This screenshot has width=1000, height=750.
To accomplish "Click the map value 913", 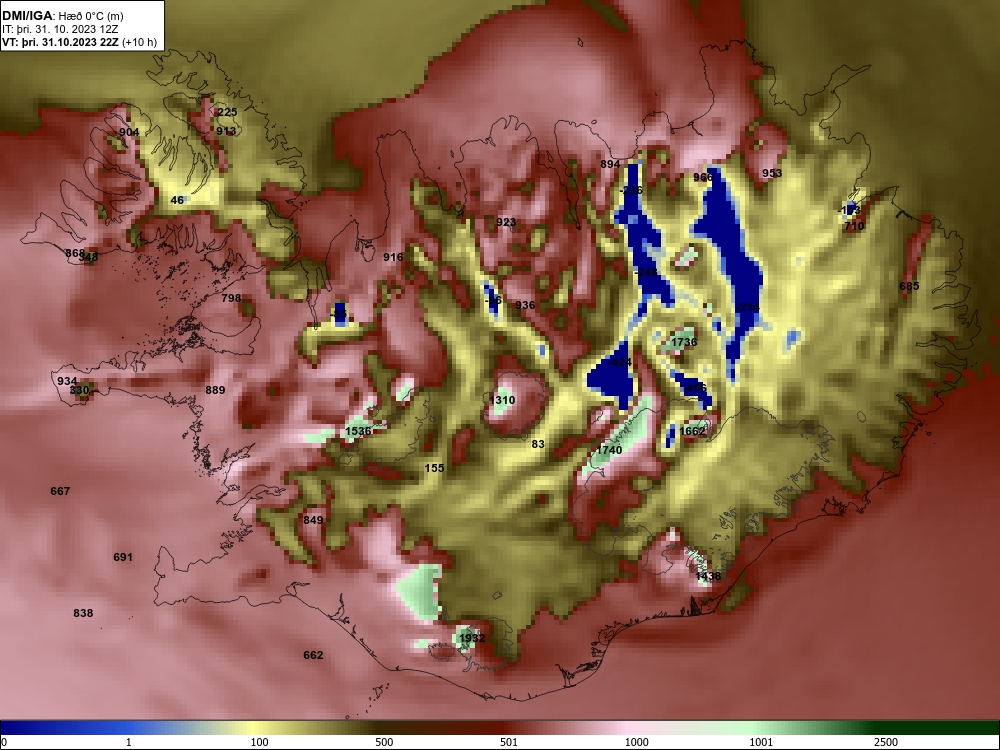I will [226, 131].
